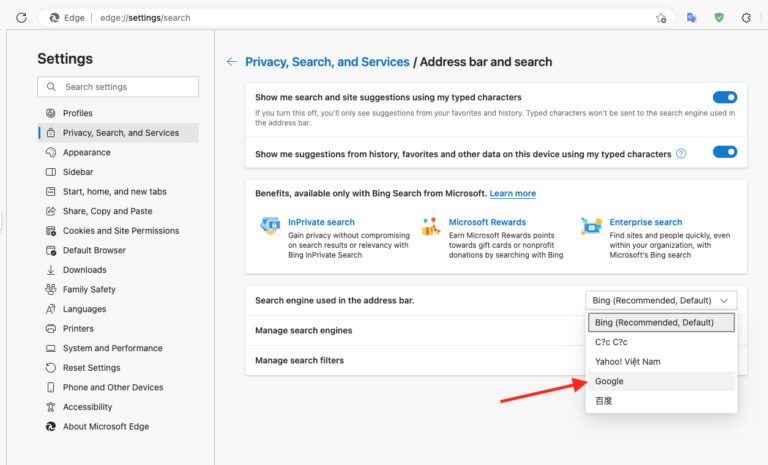
Task: Open the Languages settings label
Action: pos(84,309)
